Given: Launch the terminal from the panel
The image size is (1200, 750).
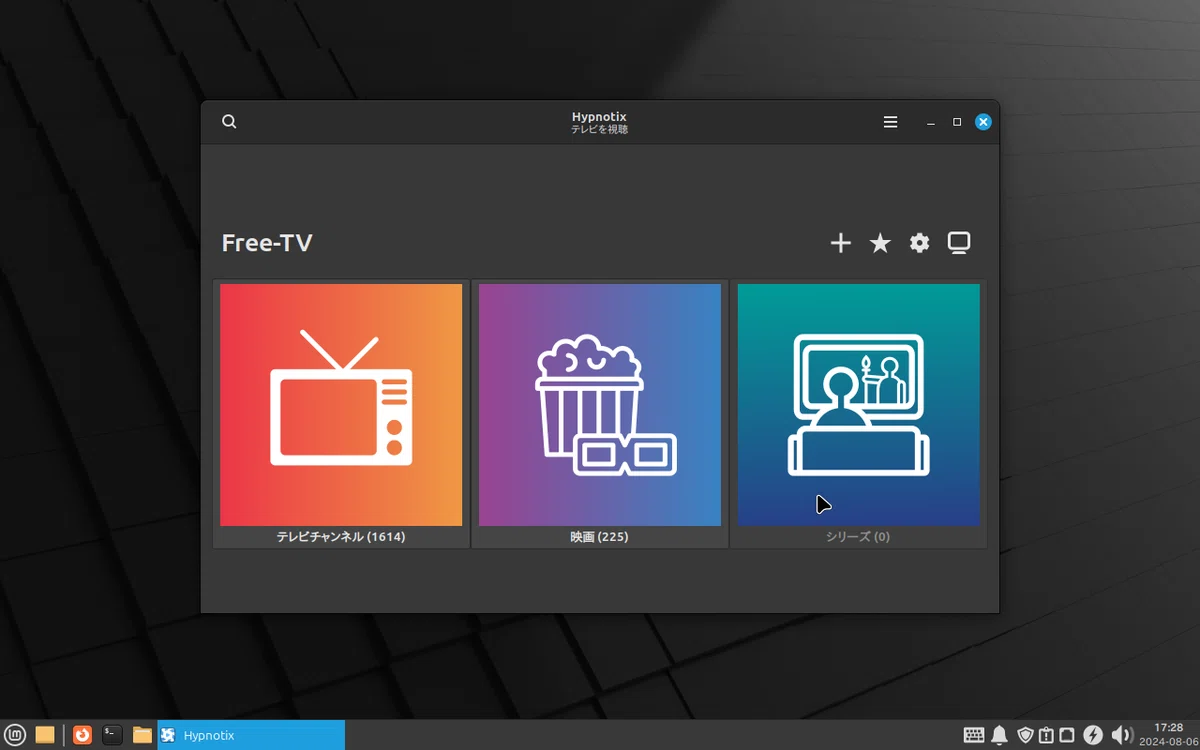Looking at the screenshot, I should [112, 735].
